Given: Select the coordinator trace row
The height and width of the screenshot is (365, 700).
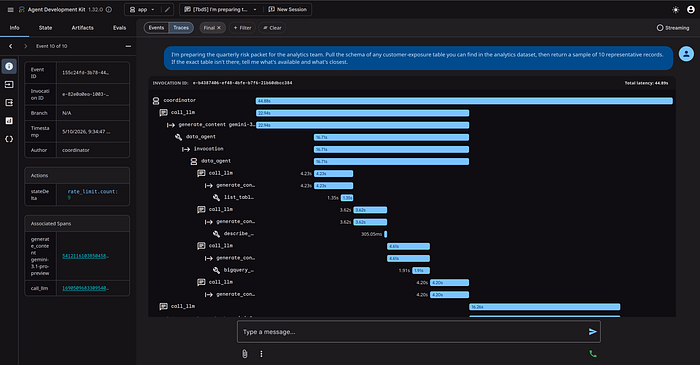Looking at the screenshot, I should click(x=412, y=101).
